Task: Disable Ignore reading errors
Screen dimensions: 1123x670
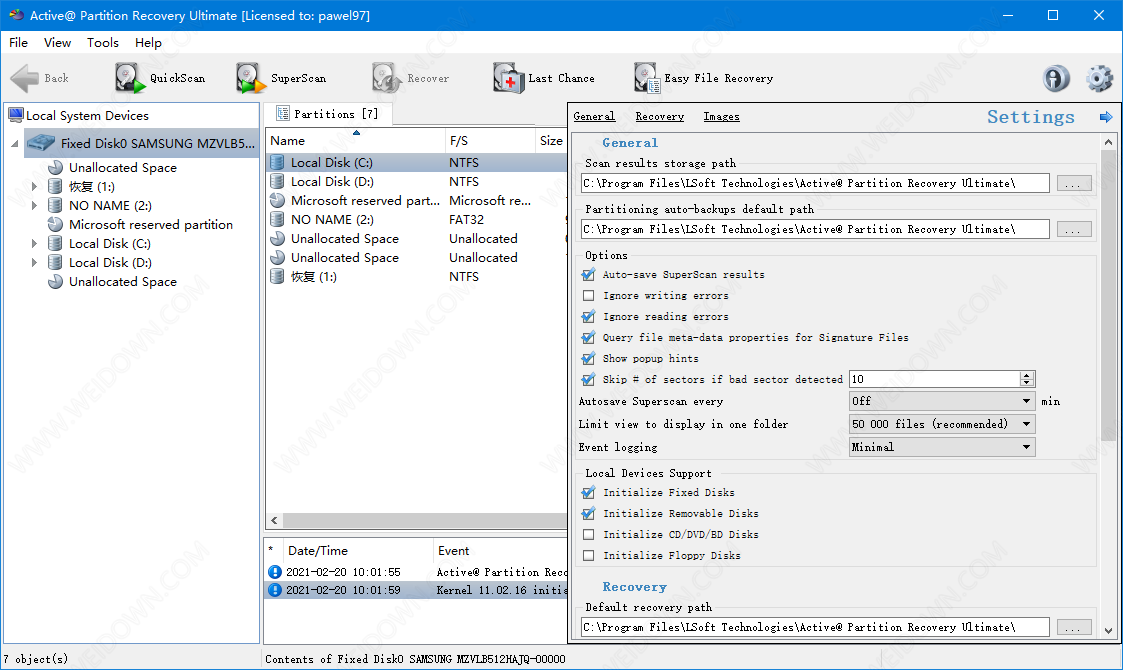Action: click(589, 317)
